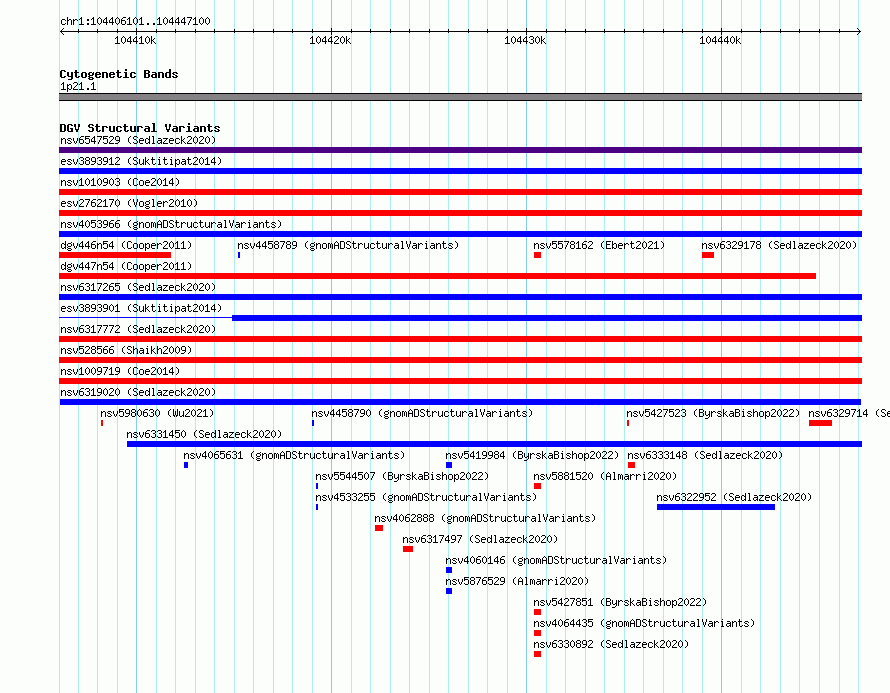Click nsv528566 (Shaikh2009) variant label
Screen dimensions: 890x693
point(126,350)
